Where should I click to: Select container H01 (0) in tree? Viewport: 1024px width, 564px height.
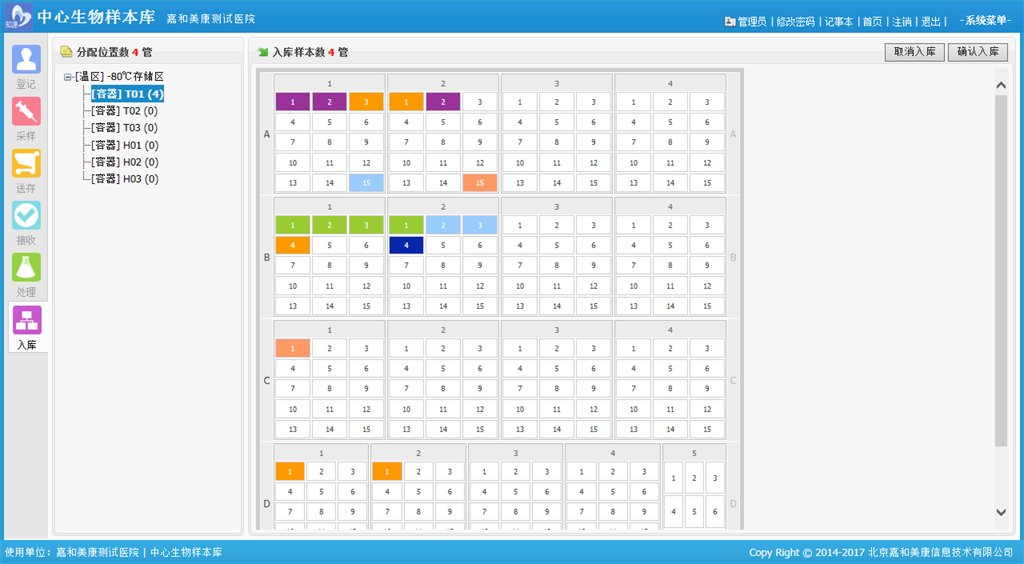coord(125,145)
